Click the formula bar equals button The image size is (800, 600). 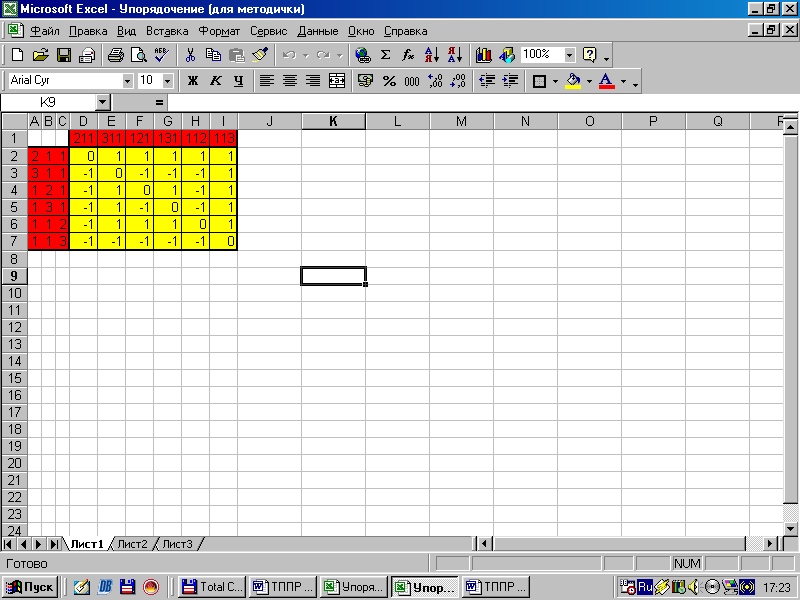point(159,103)
